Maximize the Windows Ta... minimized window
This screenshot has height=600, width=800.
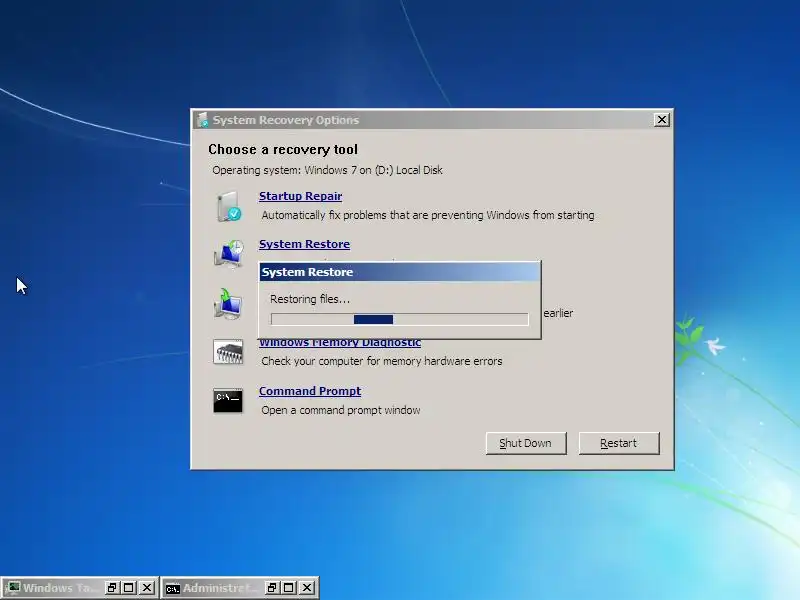pos(129,588)
